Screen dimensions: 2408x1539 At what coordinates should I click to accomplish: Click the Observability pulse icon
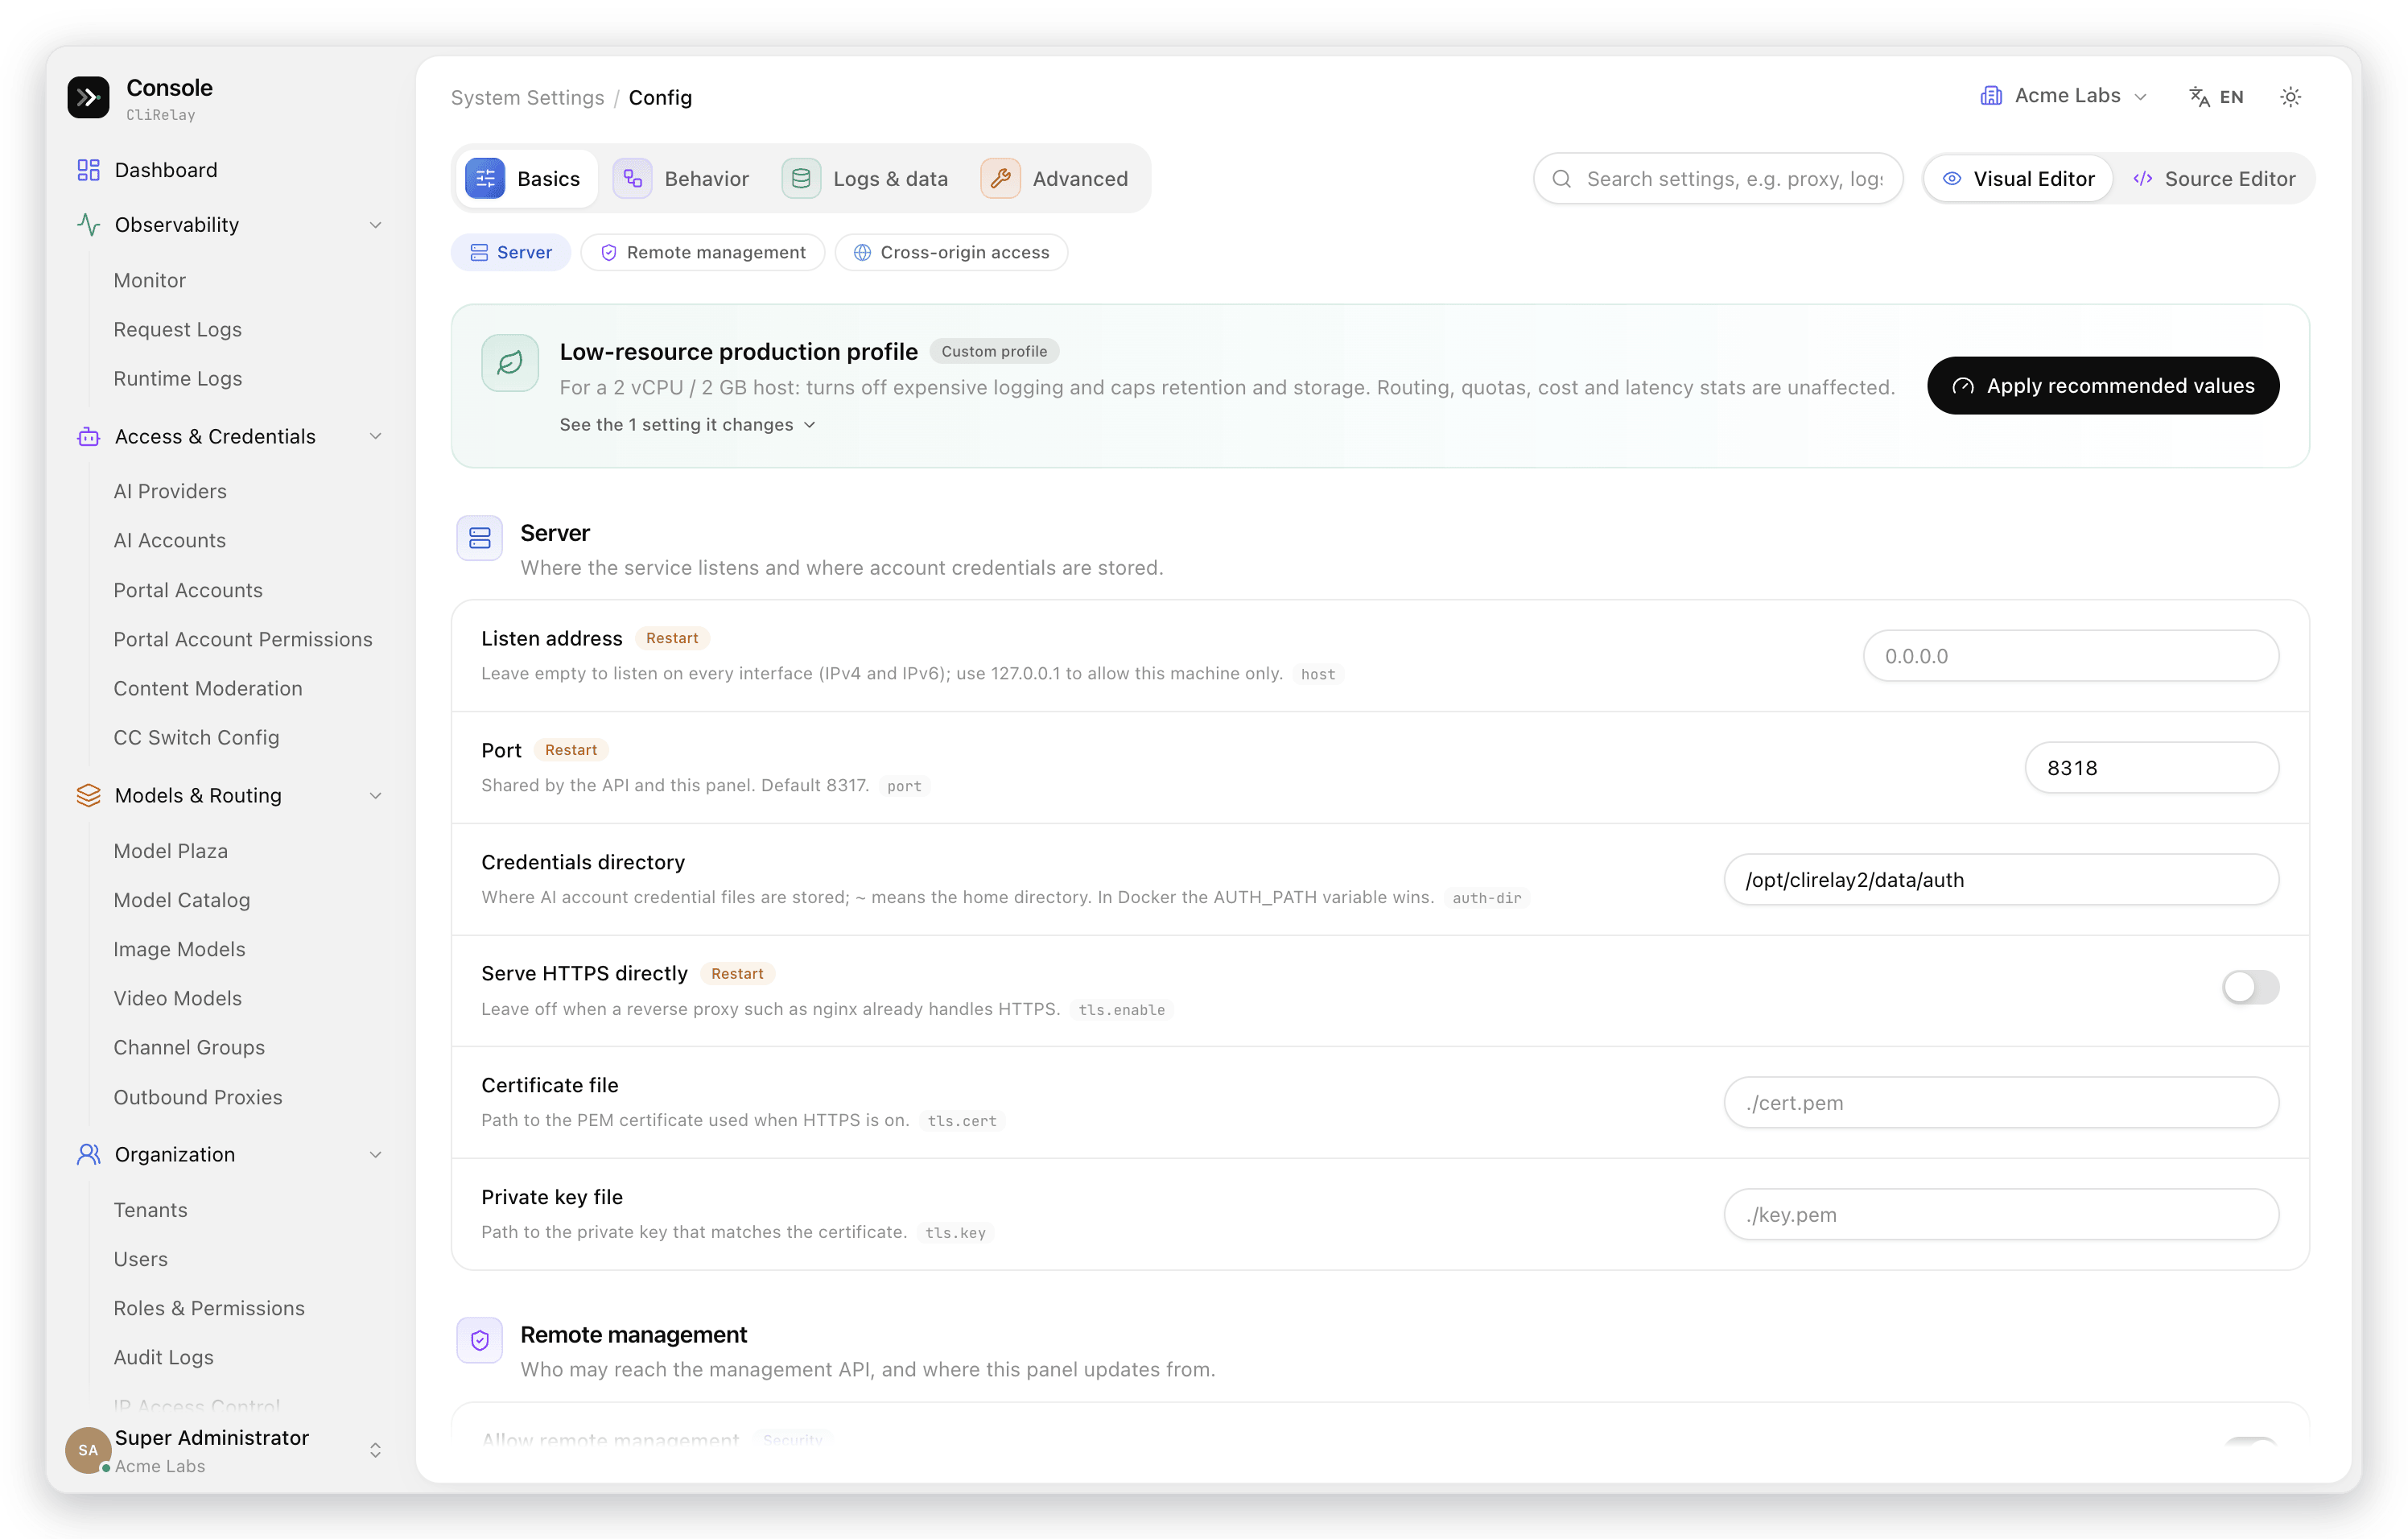[x=88, y=225]
